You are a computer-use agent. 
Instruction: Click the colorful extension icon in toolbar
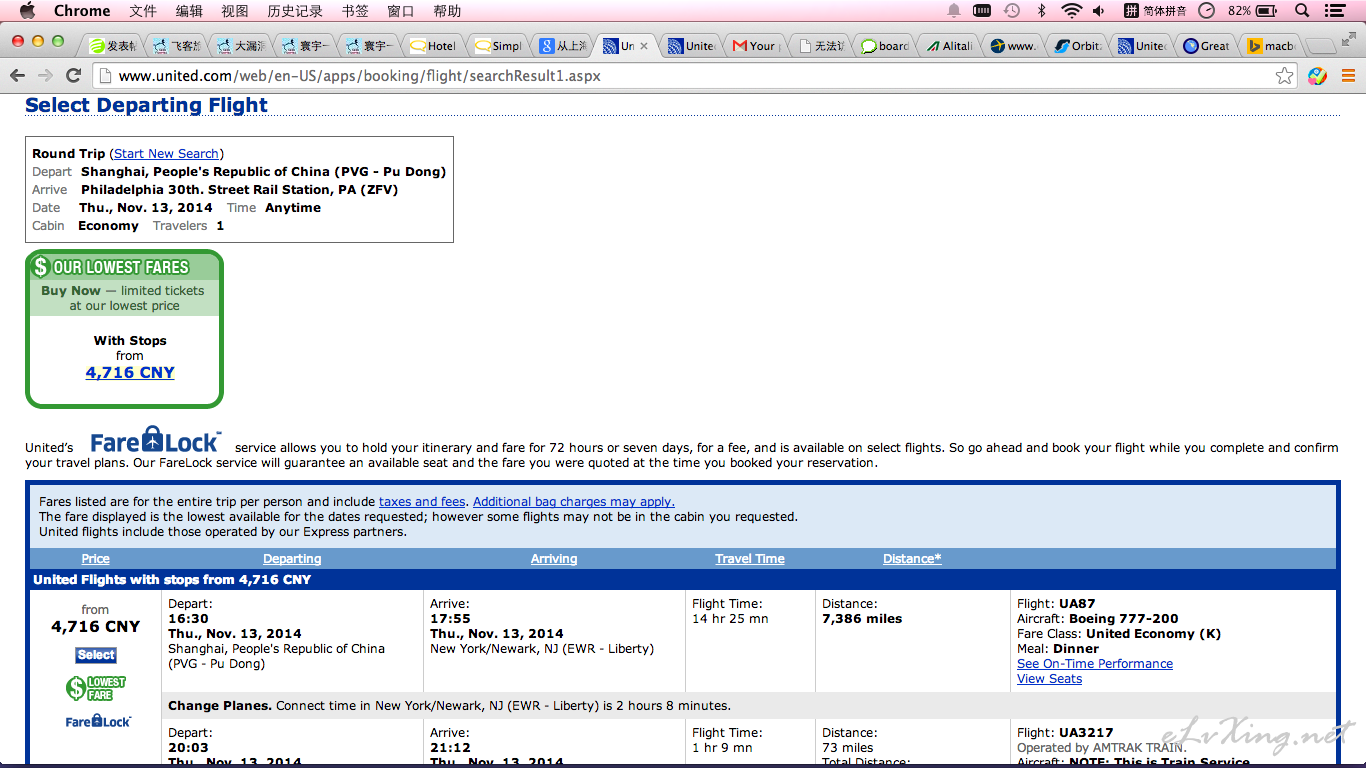pos(1317,76)
